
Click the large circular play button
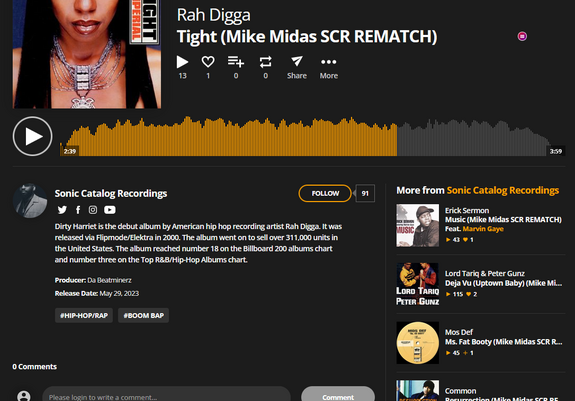click(x=33, y=136)
